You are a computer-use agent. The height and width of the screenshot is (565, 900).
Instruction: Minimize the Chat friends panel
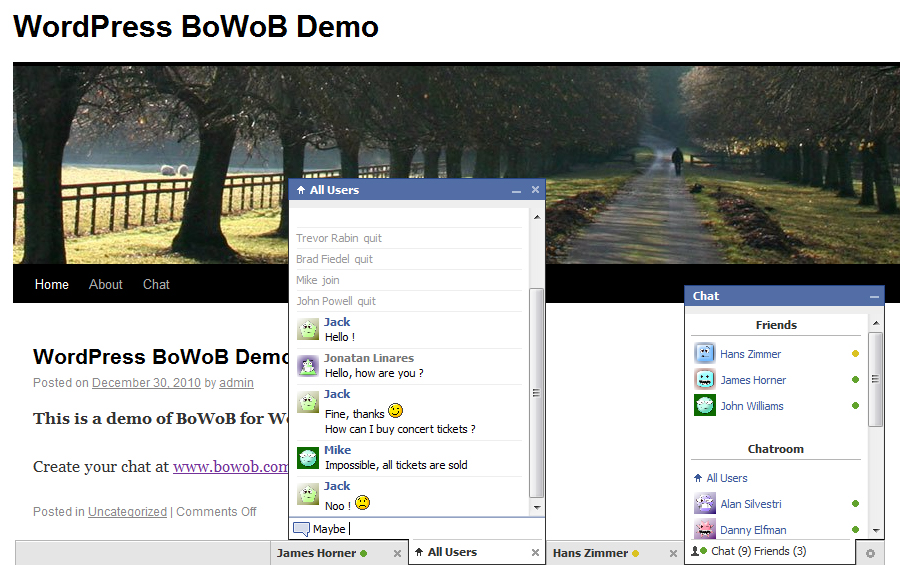pyautogui.click(x=874, y=297)
